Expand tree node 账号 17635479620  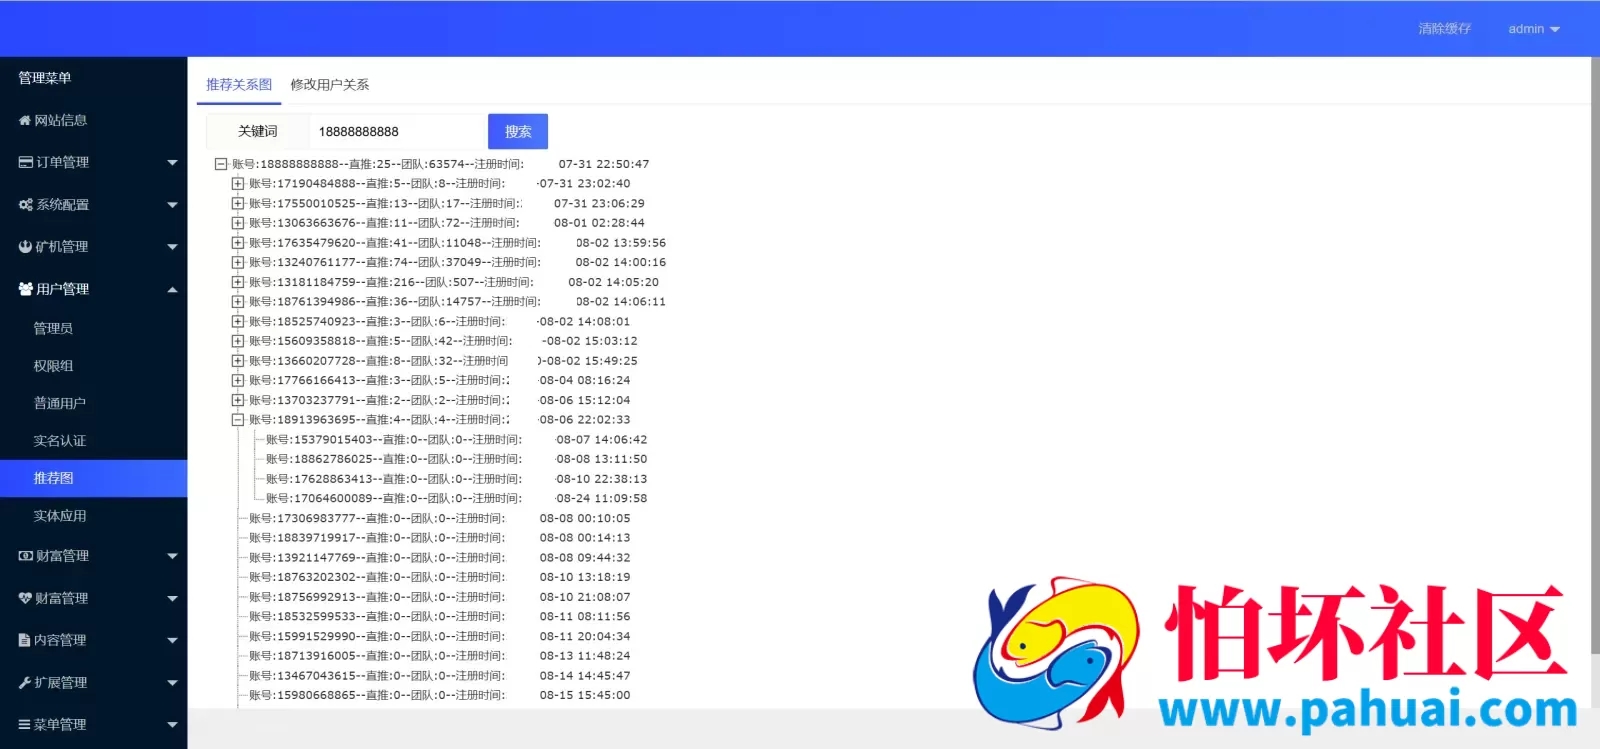coord(238,243)
